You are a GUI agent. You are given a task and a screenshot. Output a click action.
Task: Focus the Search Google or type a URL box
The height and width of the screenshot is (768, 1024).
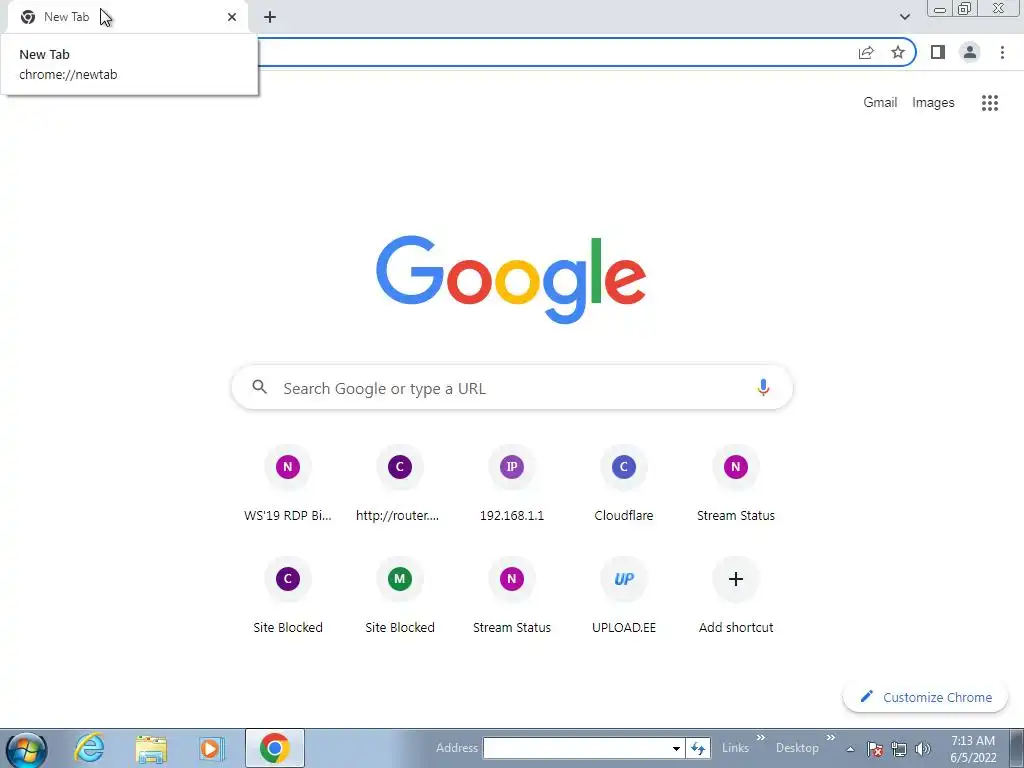[x=512, y=387]
